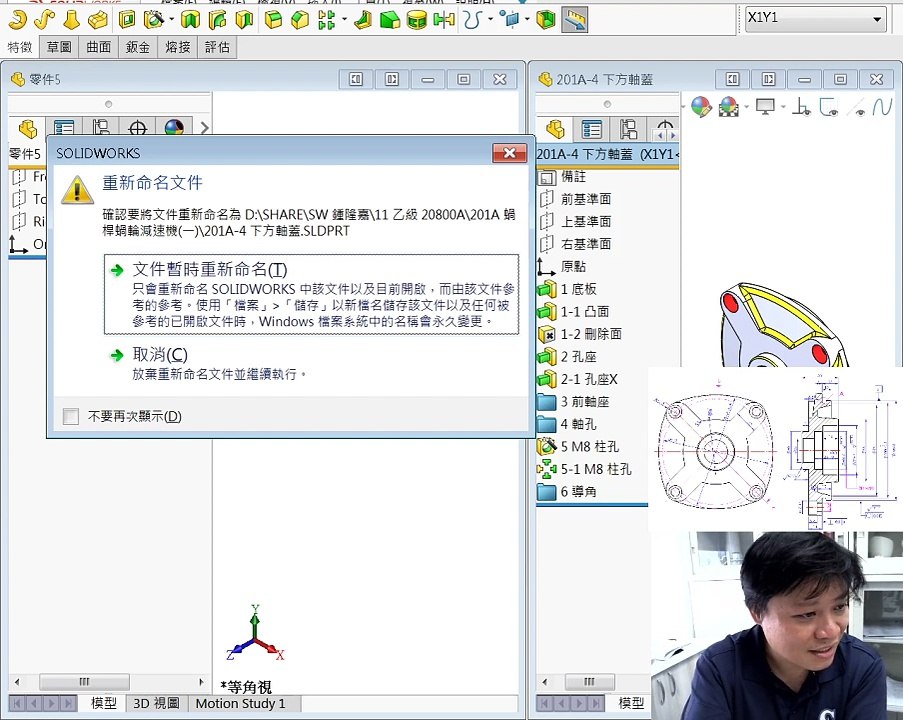Open PropertyManager tab in 零件5 window
903x720 pixels.
point(64,128)
